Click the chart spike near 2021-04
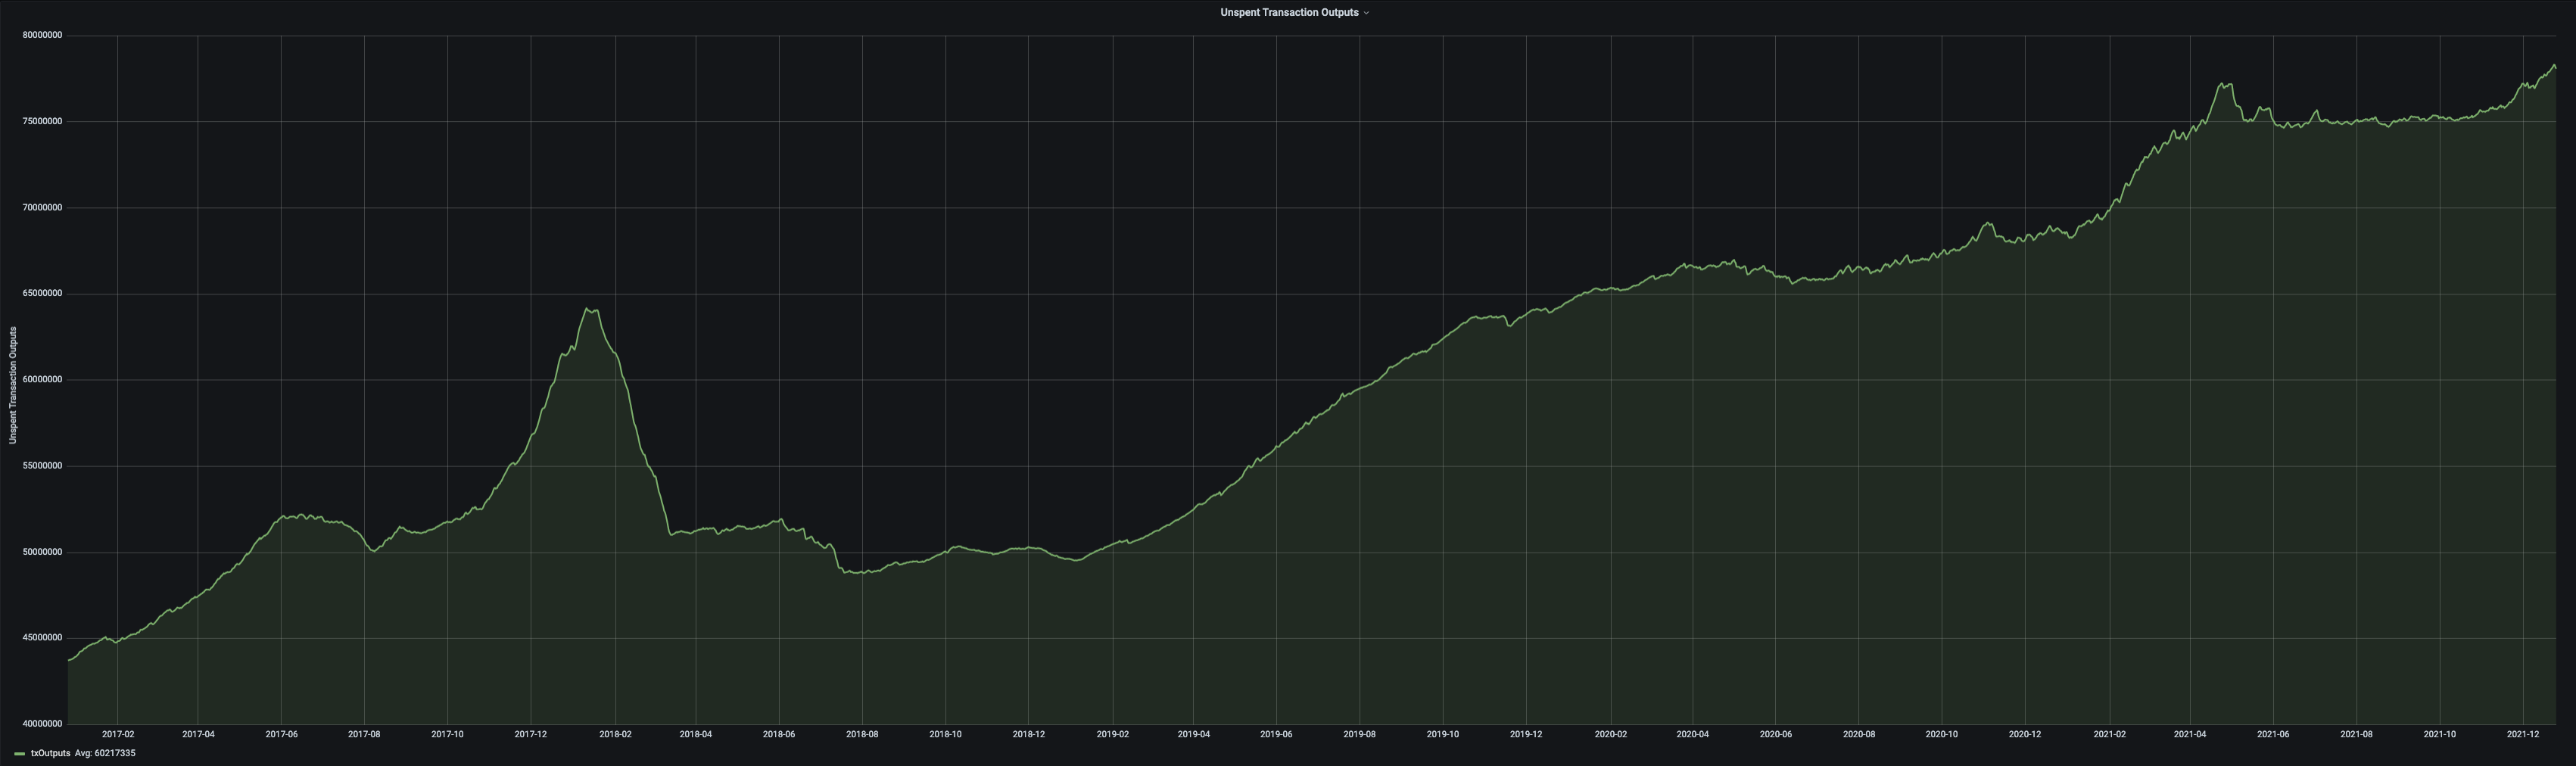 (x=2221, y=85)
